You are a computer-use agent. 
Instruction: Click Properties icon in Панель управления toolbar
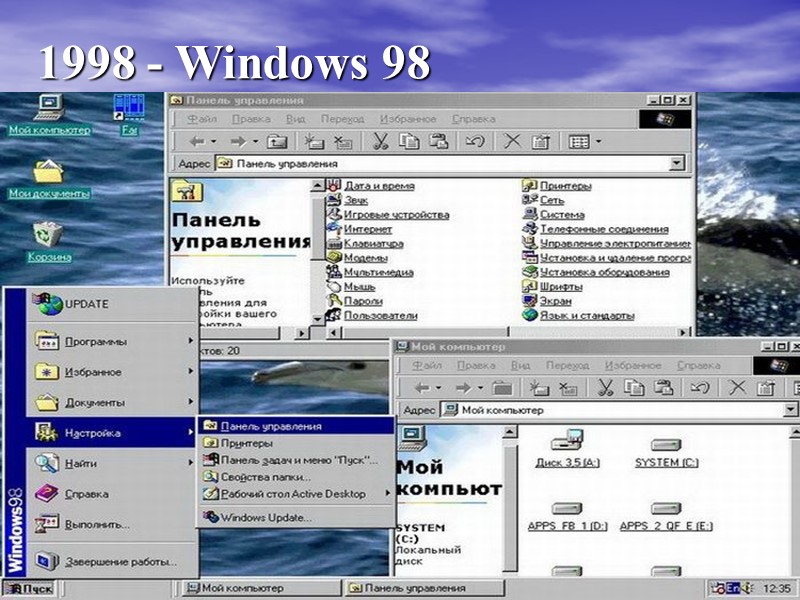tap(541, 141)
